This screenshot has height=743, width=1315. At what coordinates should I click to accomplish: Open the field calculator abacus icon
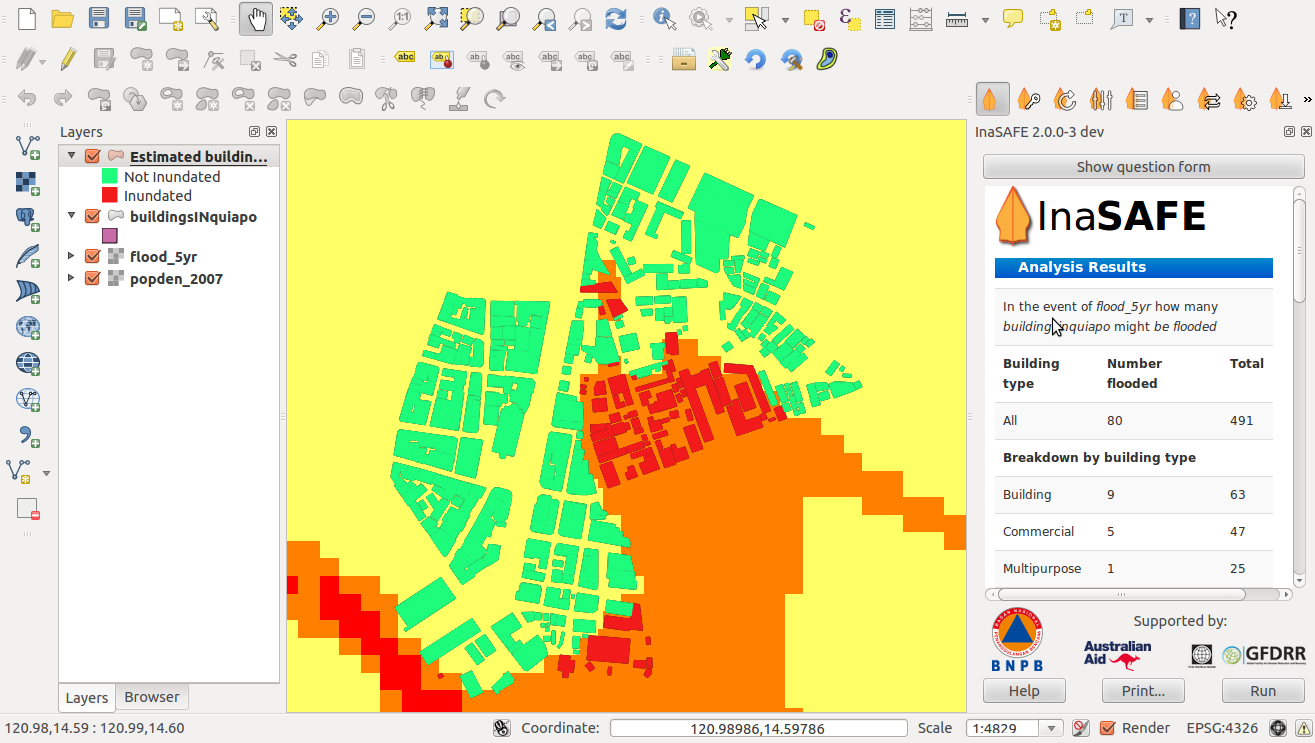(x=921, y=18)
